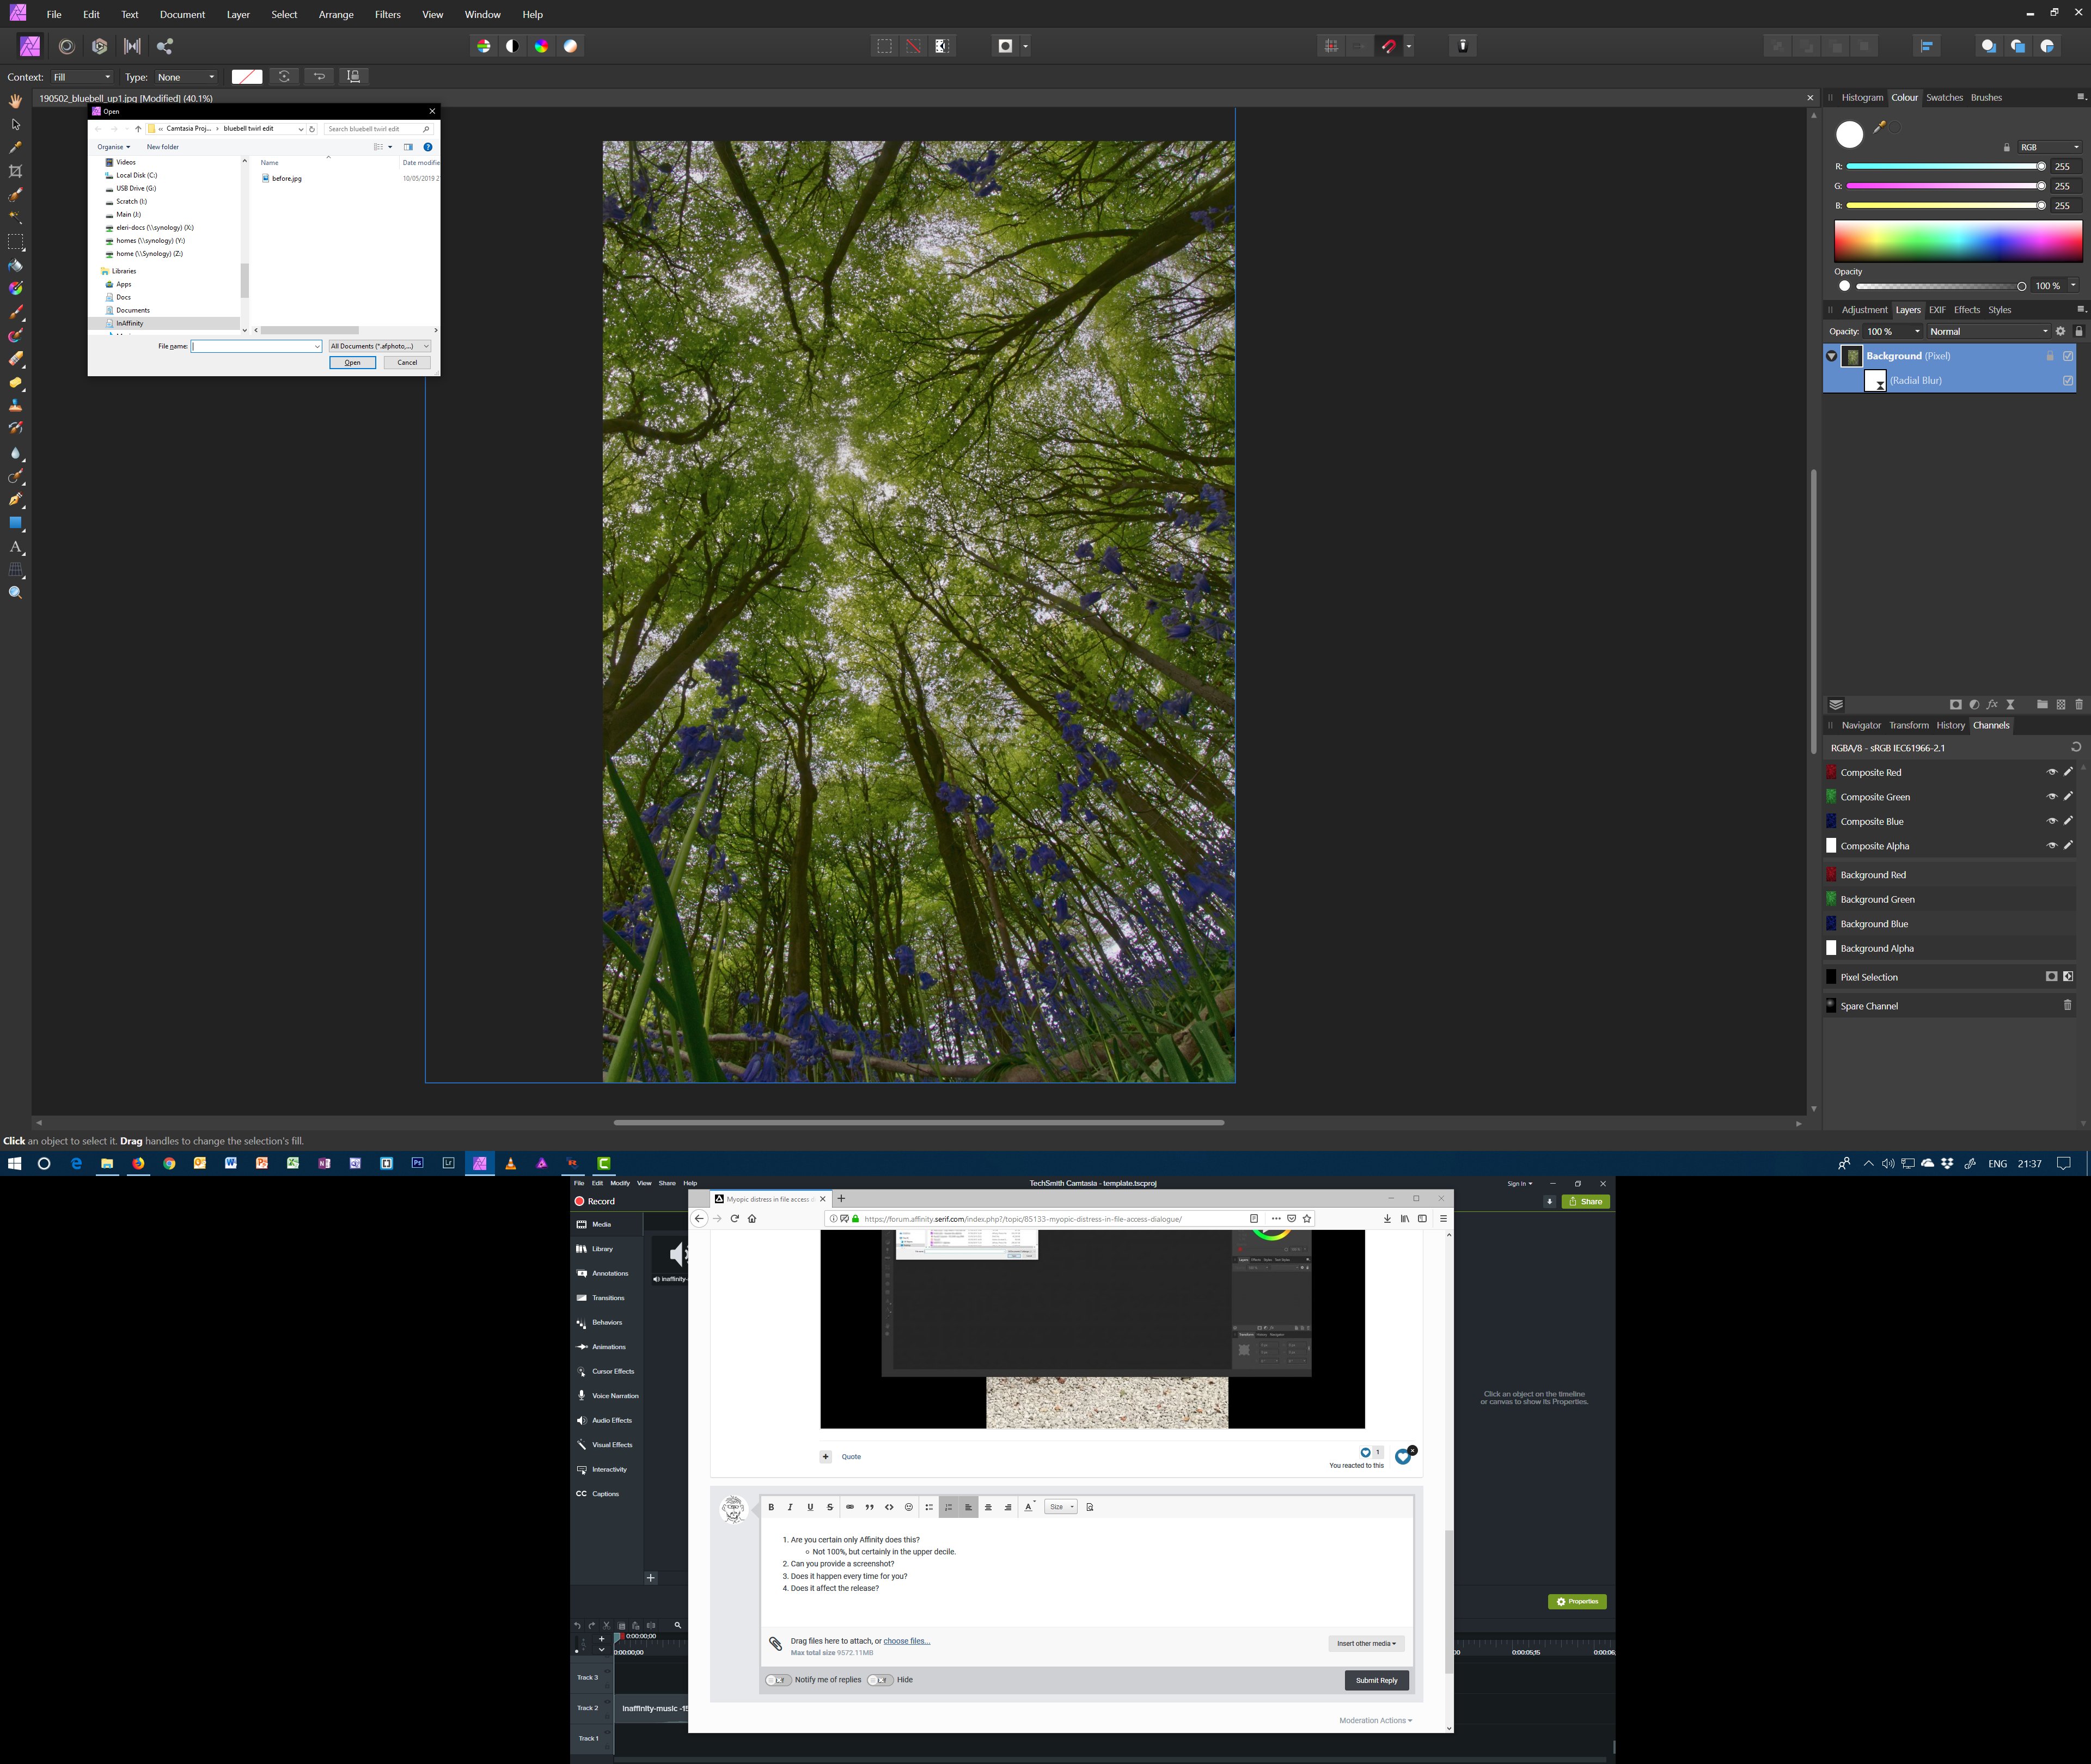Open 'Insert other media' dropdown
The width and height of the screenshot is (2091, 1764).
[1366, 1643]
